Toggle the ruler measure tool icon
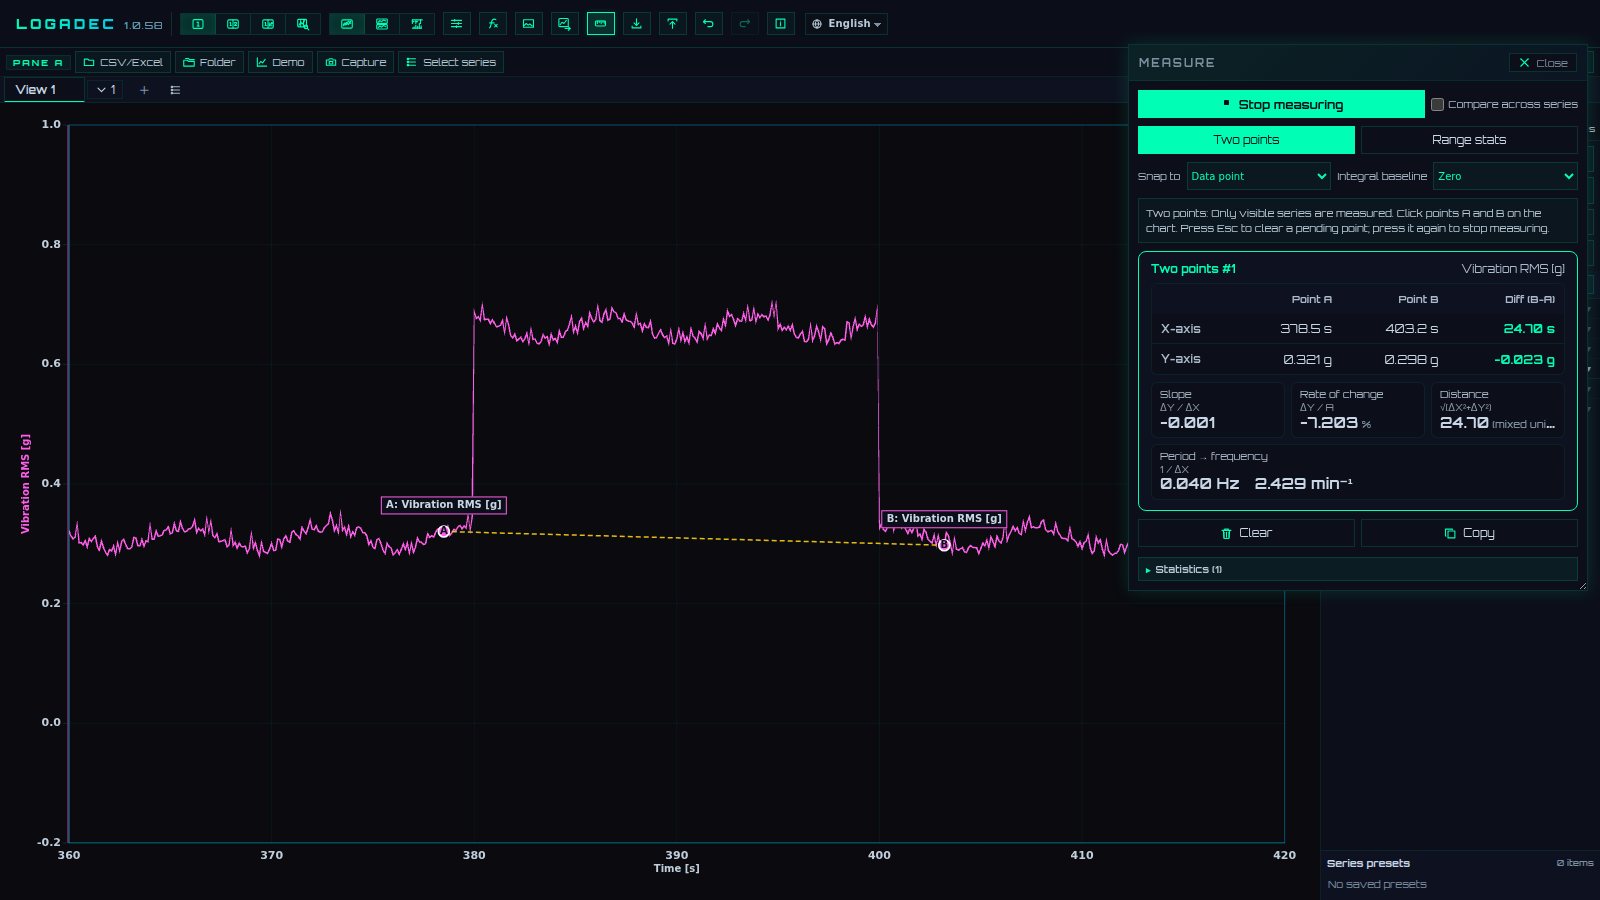Screen dimensions: 1600x900 tap(601, 24)
